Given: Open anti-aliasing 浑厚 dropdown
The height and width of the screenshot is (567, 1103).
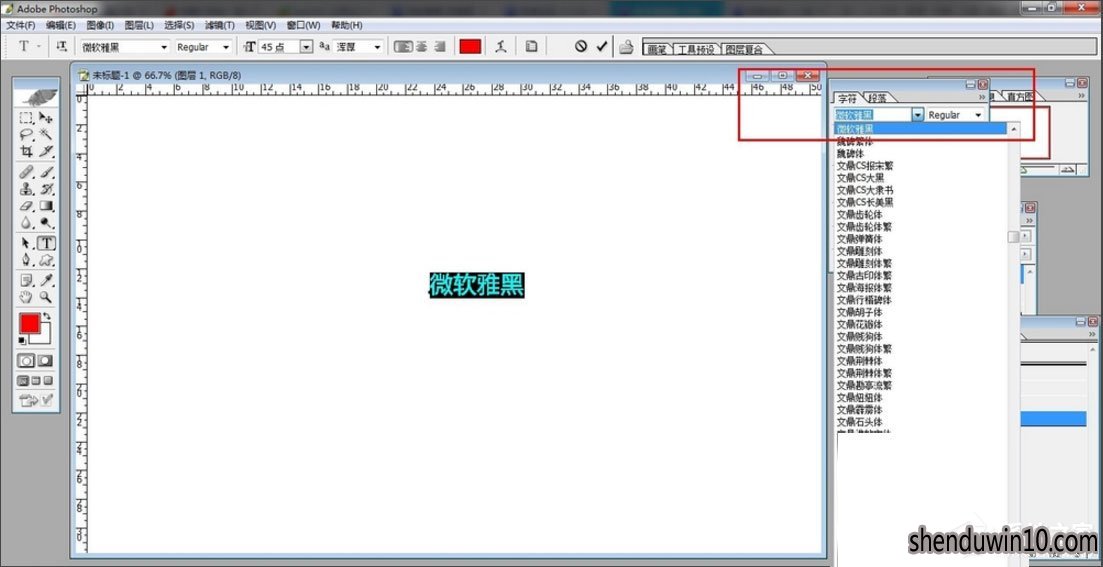Looking at the screenshot, I should tap(378, 47).
